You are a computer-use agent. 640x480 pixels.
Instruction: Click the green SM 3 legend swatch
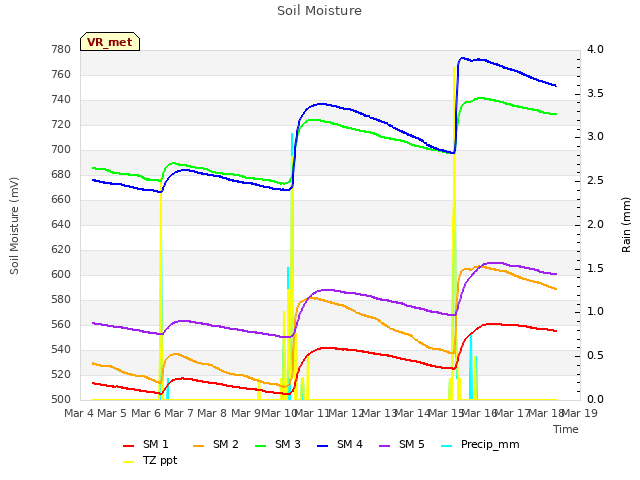(x=260, y=446)
